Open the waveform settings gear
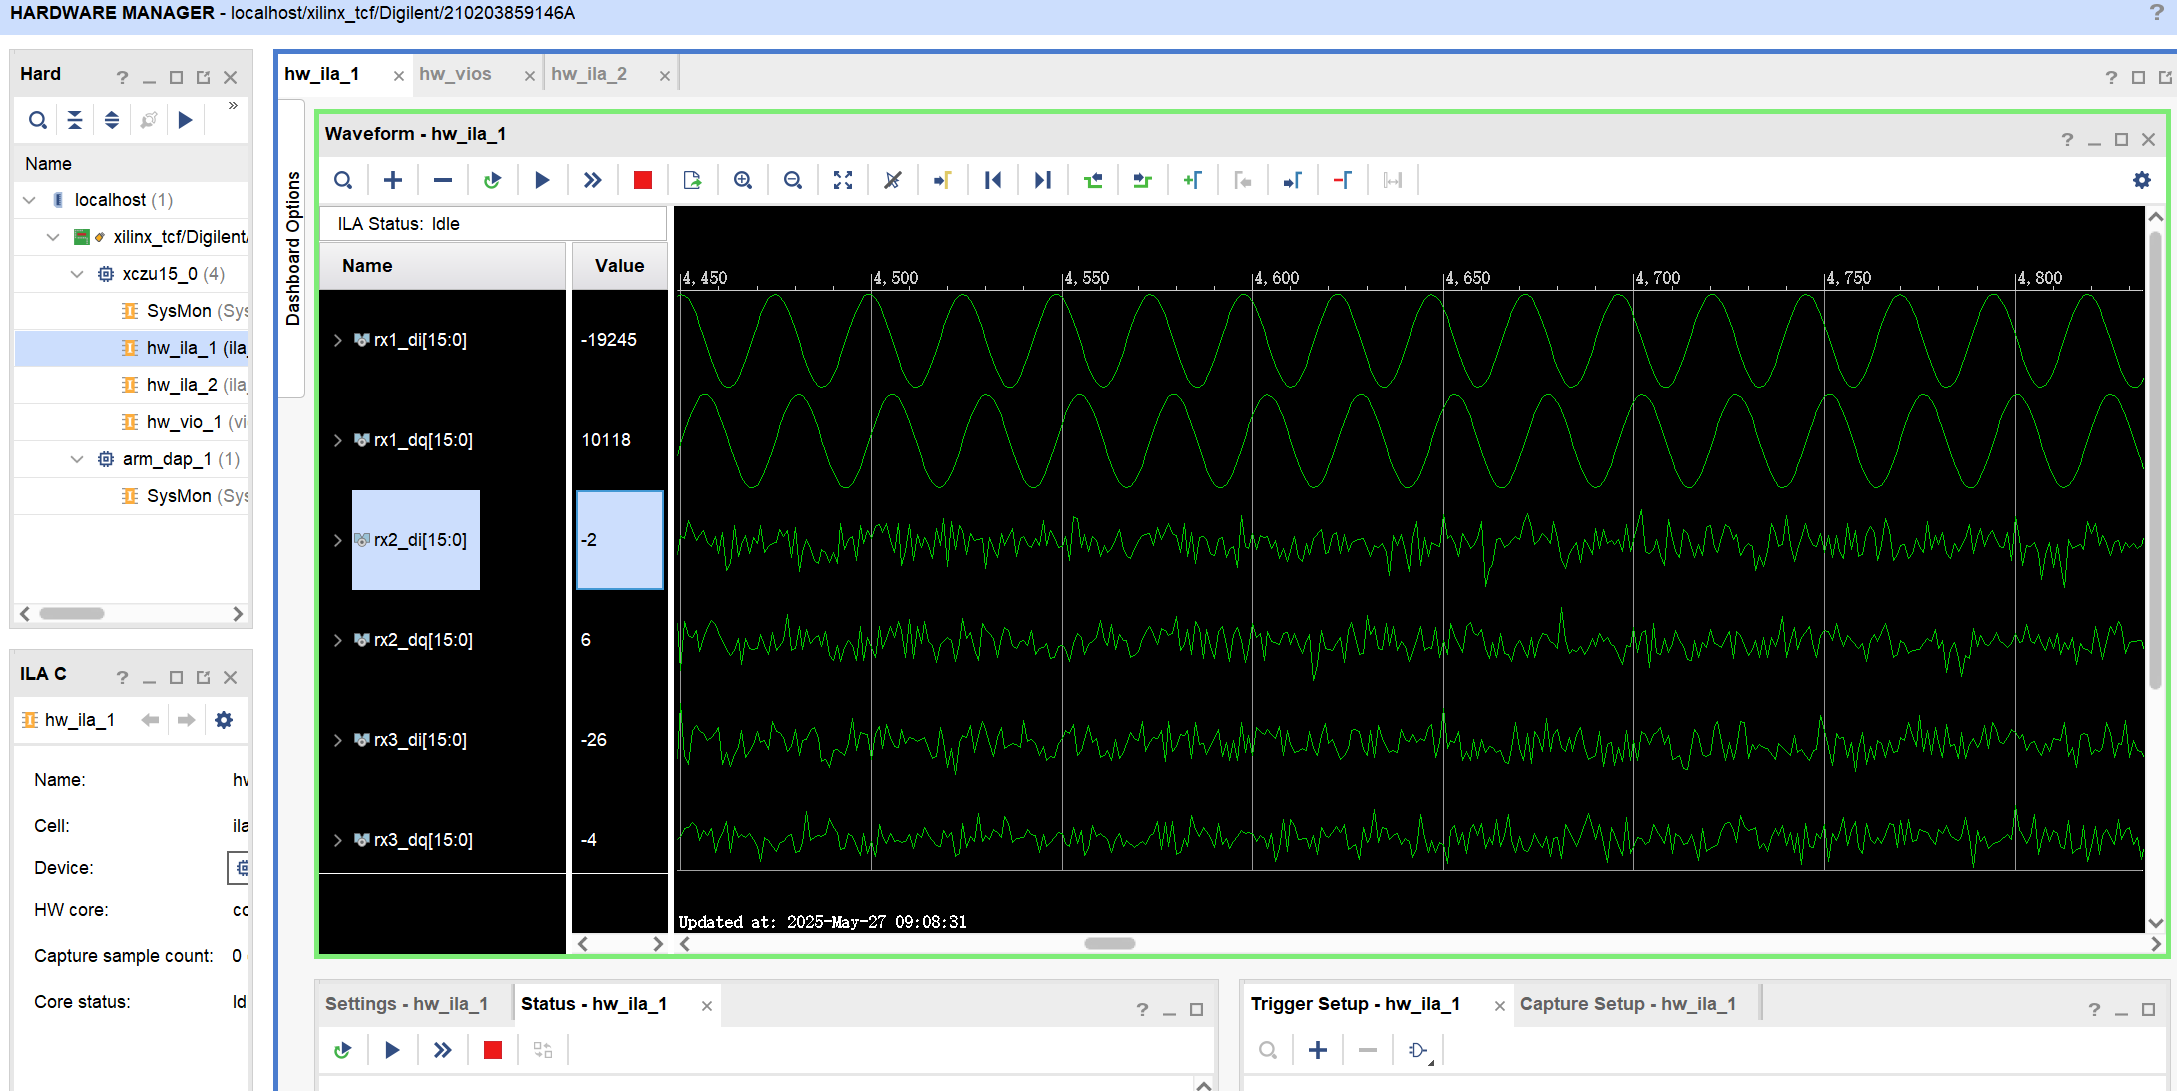This screenshot has height=1091, width=2177. (2141, 180)
